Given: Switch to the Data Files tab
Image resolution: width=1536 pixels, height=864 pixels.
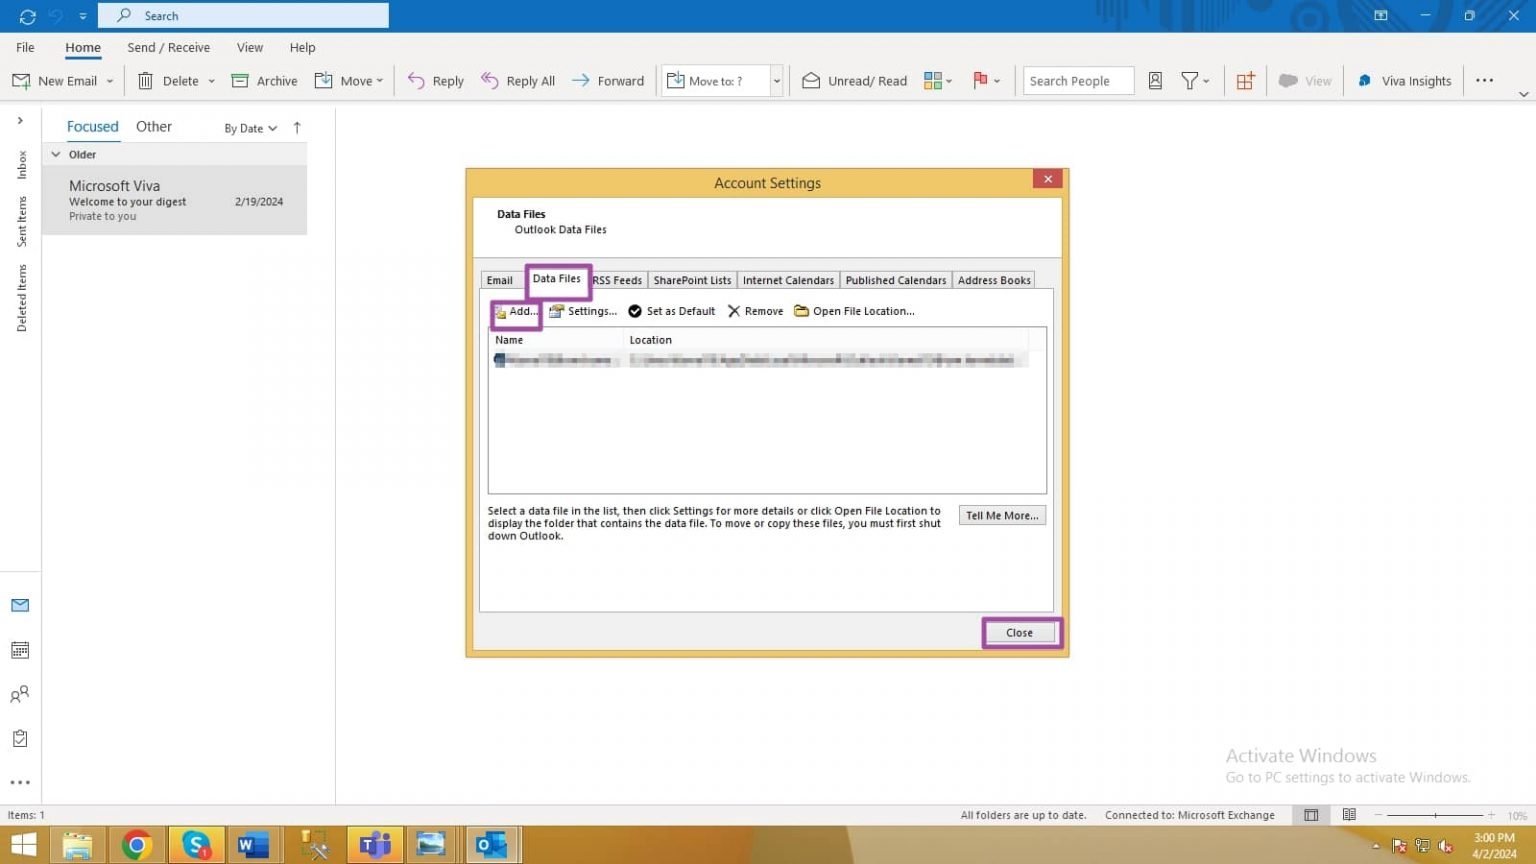Looking at the screenshot, I should 557,280.
